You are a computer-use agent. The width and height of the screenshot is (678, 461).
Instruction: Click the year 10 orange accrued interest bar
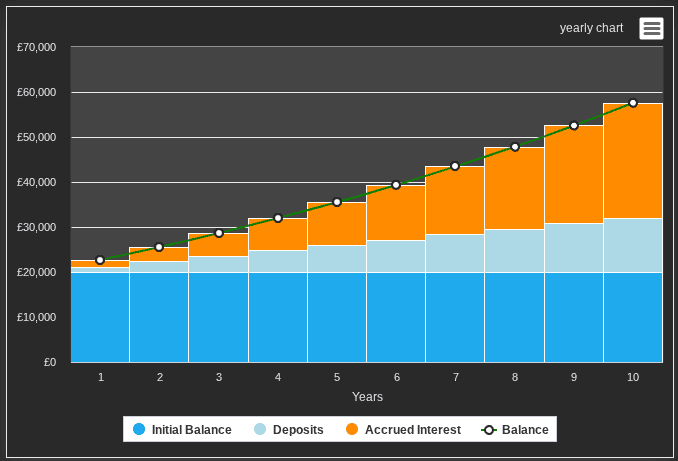coord(633,161)
